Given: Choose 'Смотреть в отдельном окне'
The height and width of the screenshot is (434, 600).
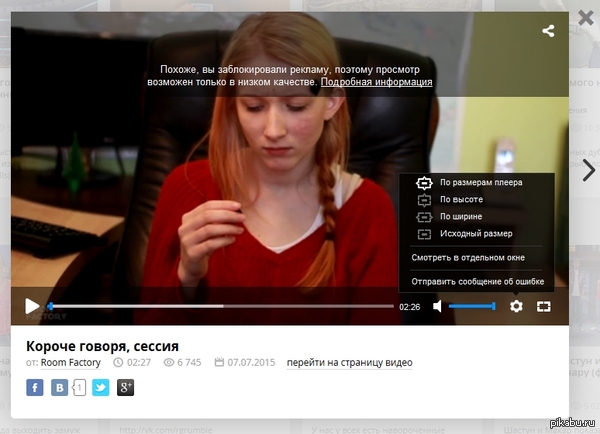Looking at the screenshot, I should click(468, 258).
